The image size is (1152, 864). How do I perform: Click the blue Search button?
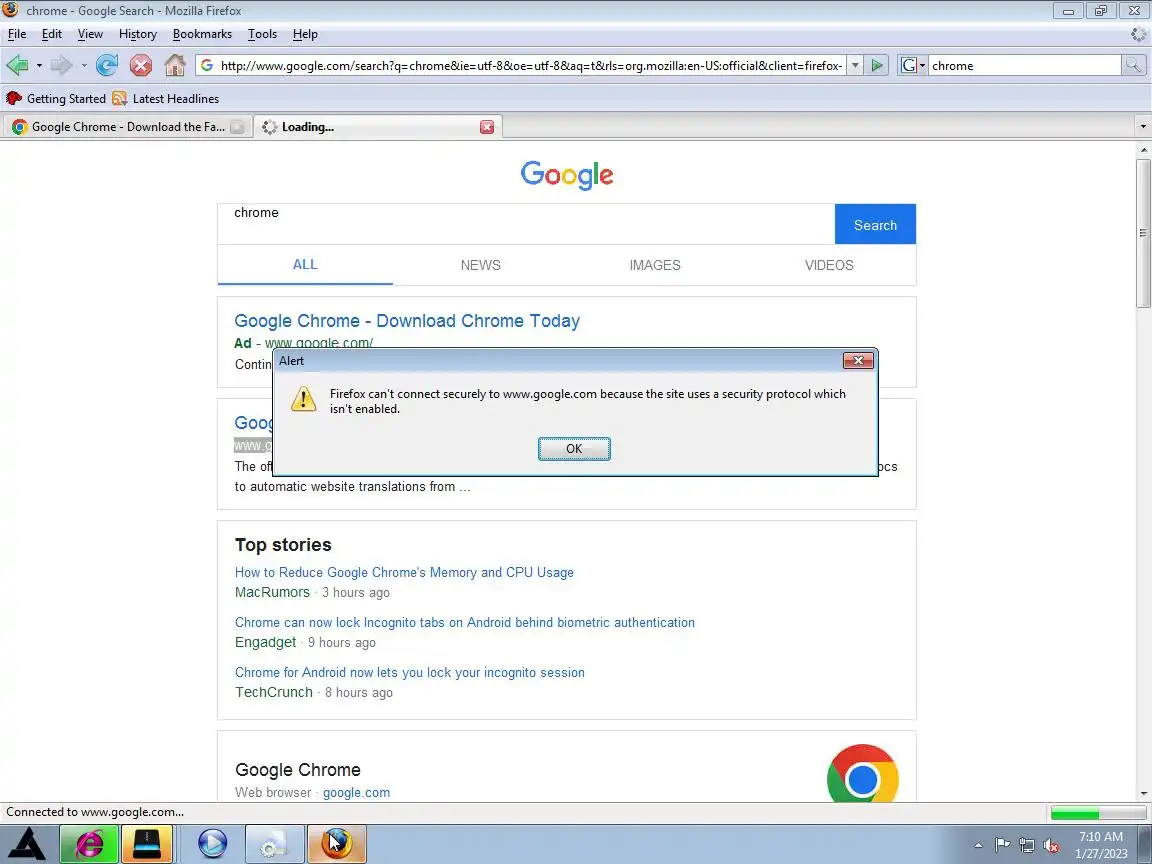(x=875, y=224)
